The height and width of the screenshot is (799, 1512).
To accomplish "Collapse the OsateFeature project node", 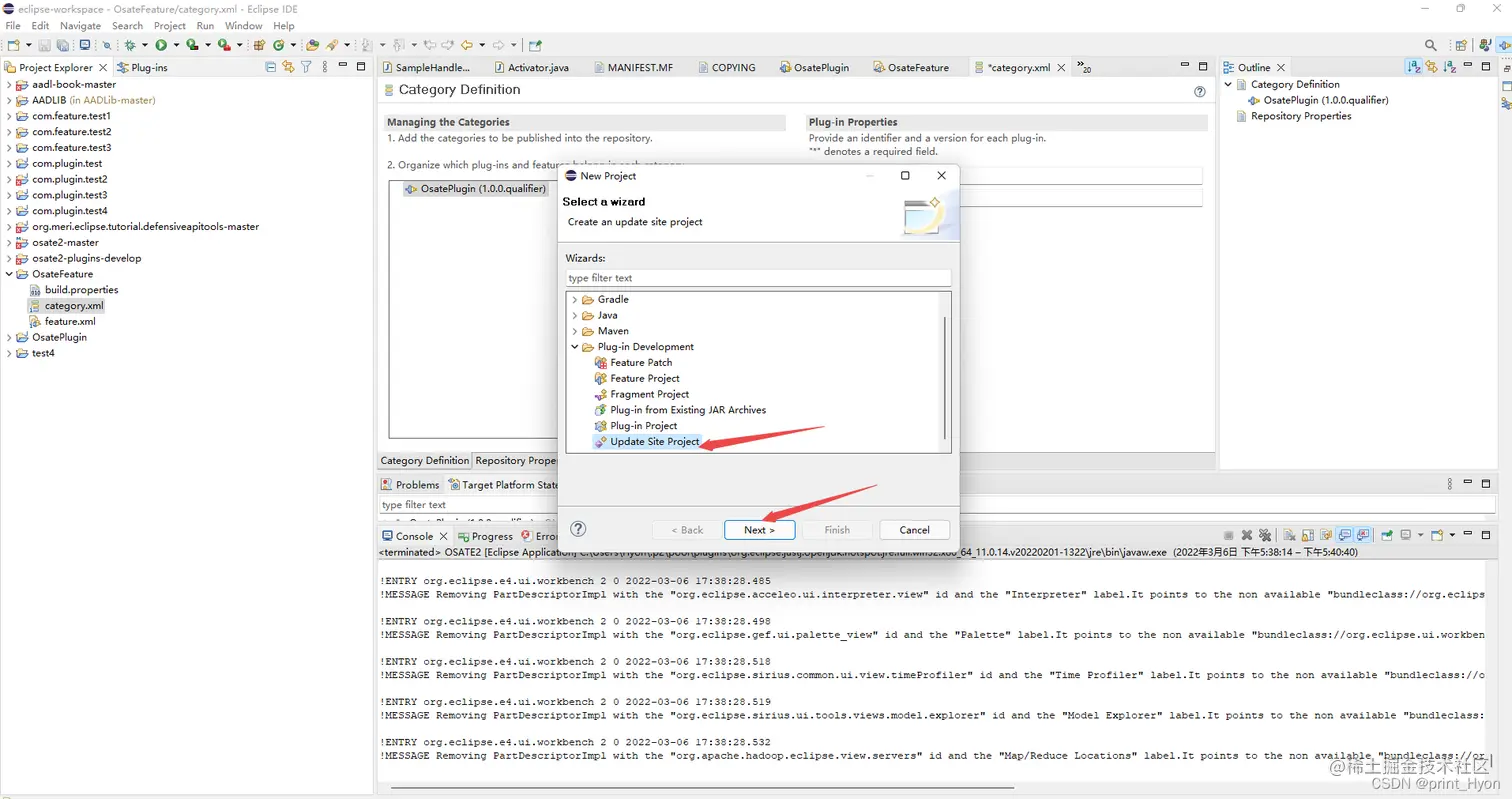I will pos(9,274).
